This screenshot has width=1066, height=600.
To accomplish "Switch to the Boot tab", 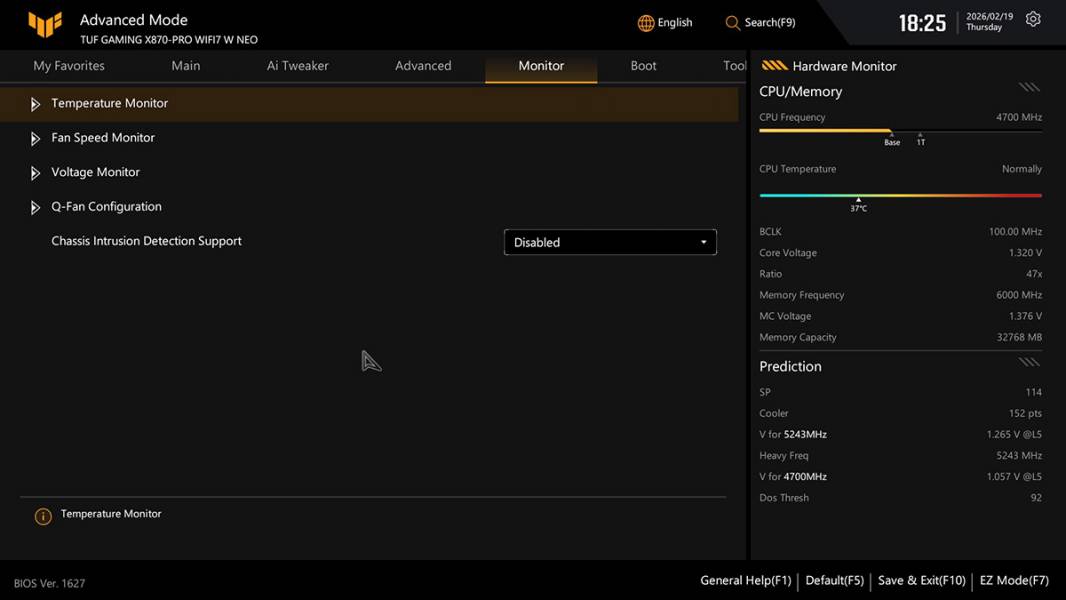I will pos(643,66).
